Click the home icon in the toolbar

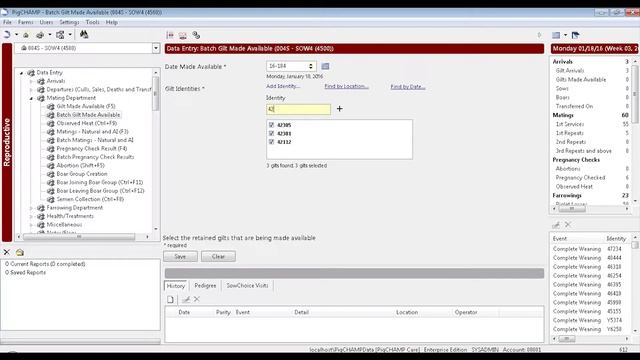point(26,35)
